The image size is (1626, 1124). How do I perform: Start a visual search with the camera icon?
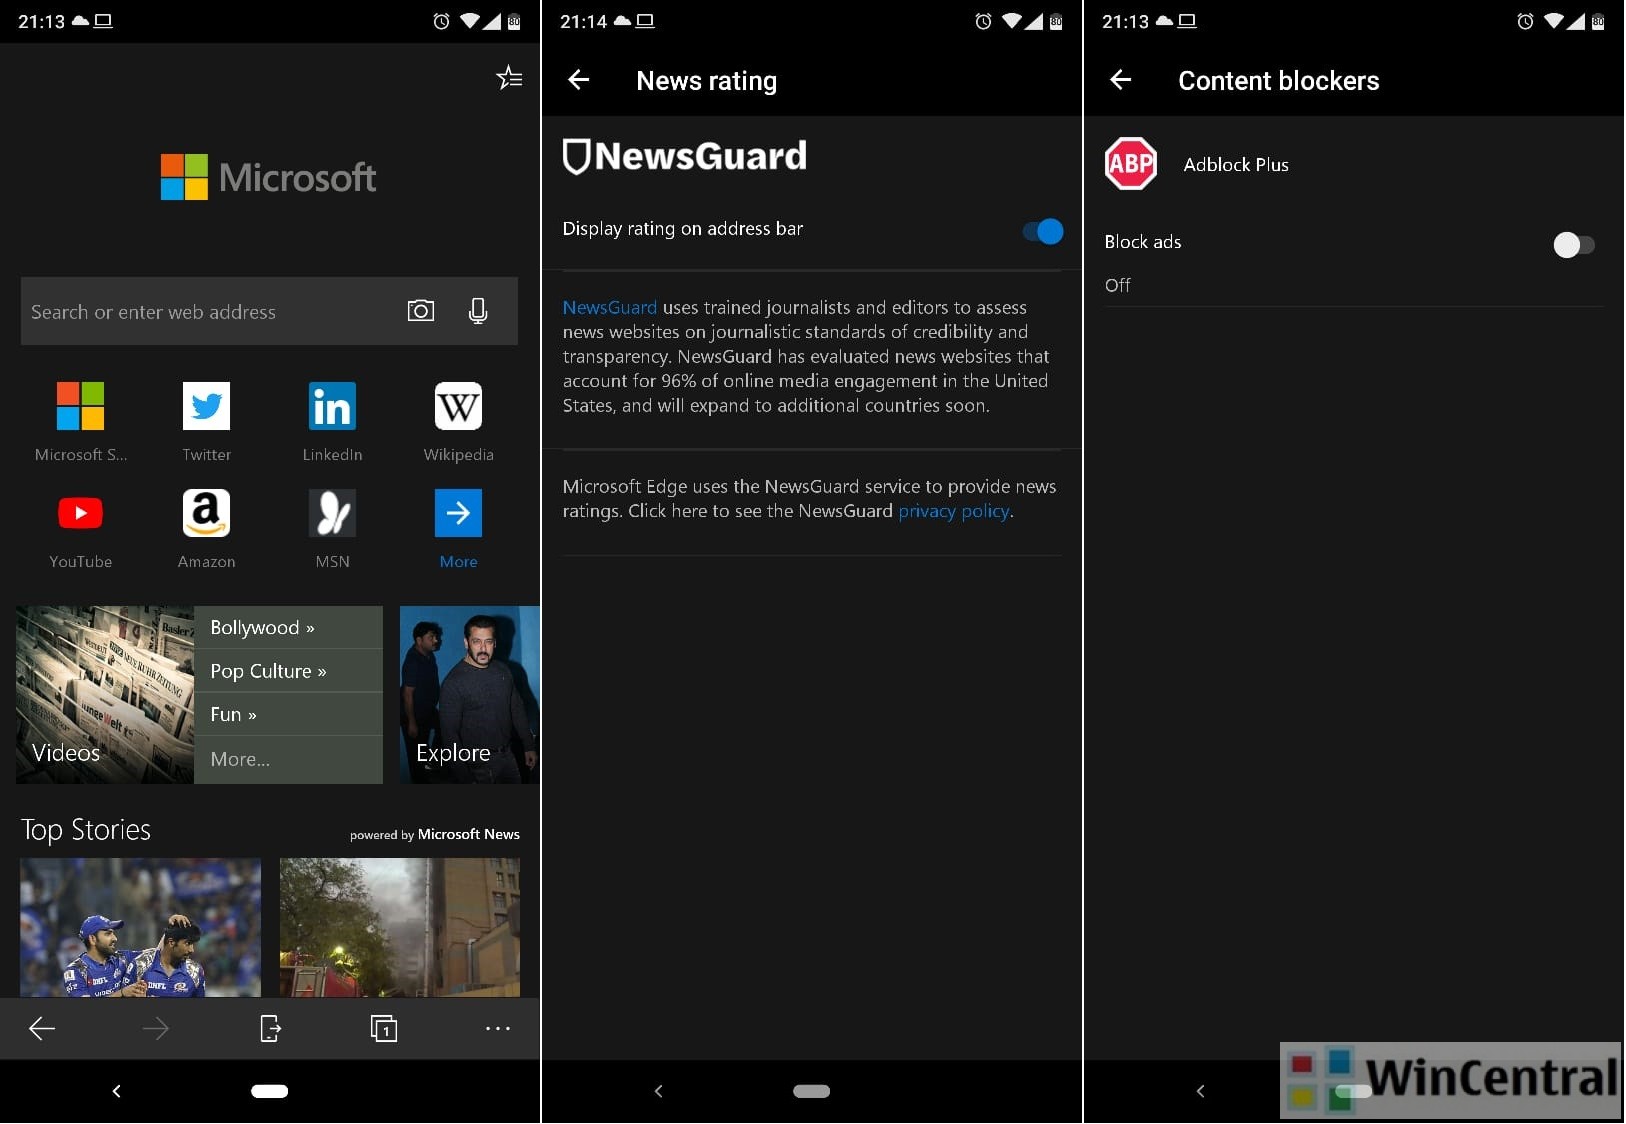[421, 311]
